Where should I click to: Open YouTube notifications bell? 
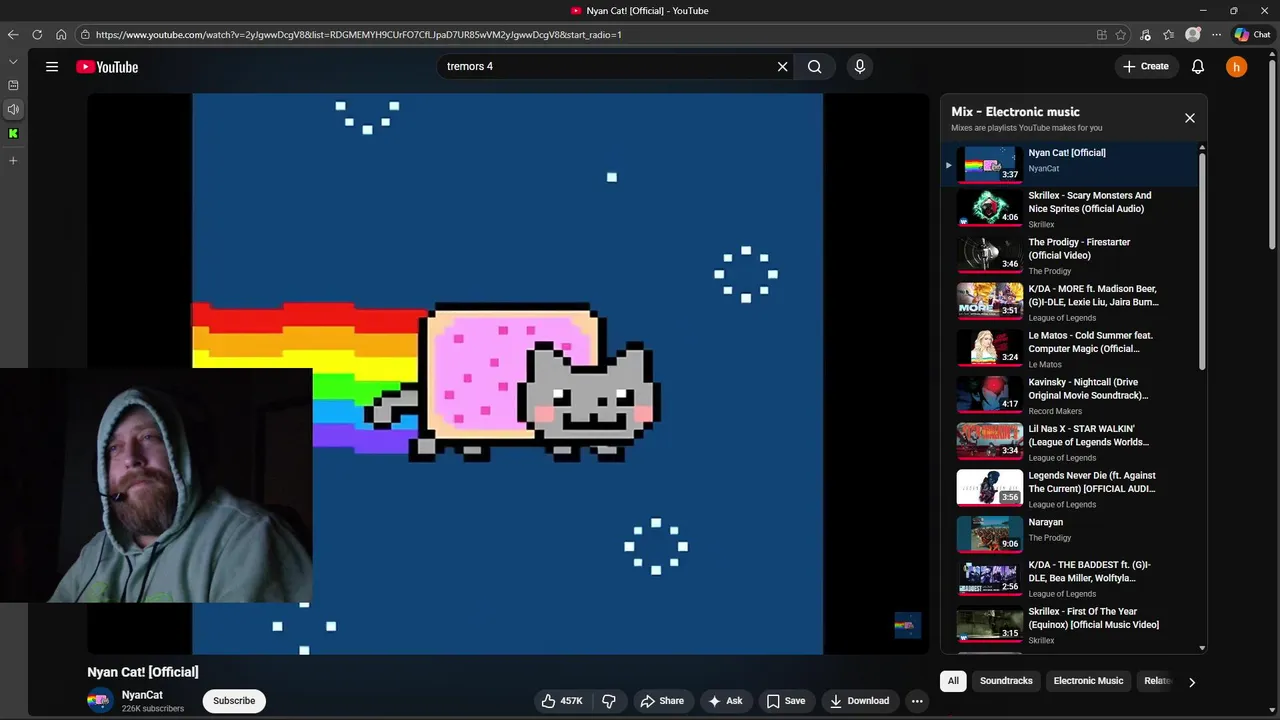pos(1198,67)
